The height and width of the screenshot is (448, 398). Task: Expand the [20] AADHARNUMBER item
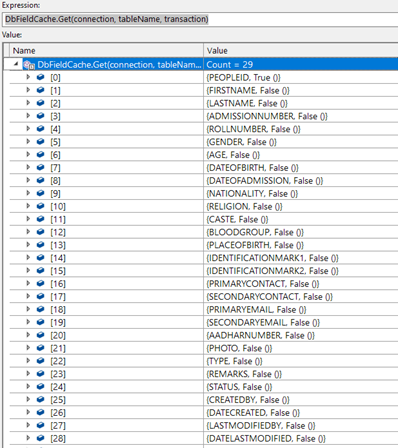click(x=28, y=335)
